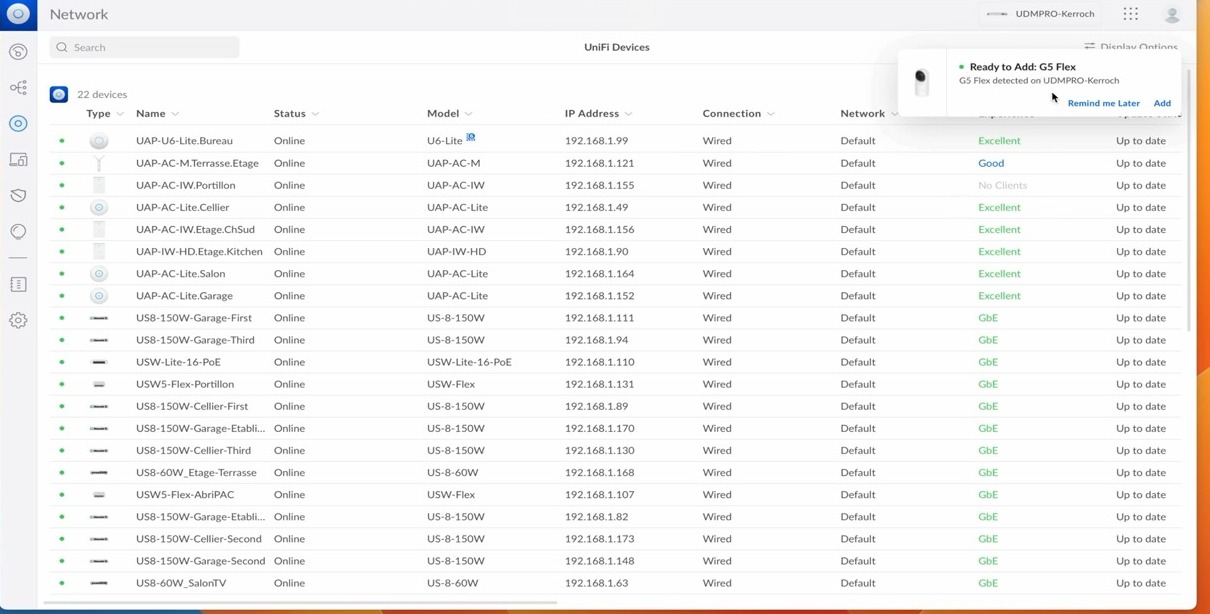Click the UAP-AC-M.Terrasse.Etage device icon
This screenshot has height=614, width=1210.
point(99,163)
